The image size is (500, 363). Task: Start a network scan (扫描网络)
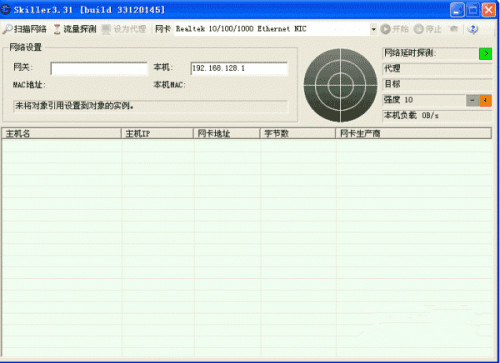click(x=24, y=29)
